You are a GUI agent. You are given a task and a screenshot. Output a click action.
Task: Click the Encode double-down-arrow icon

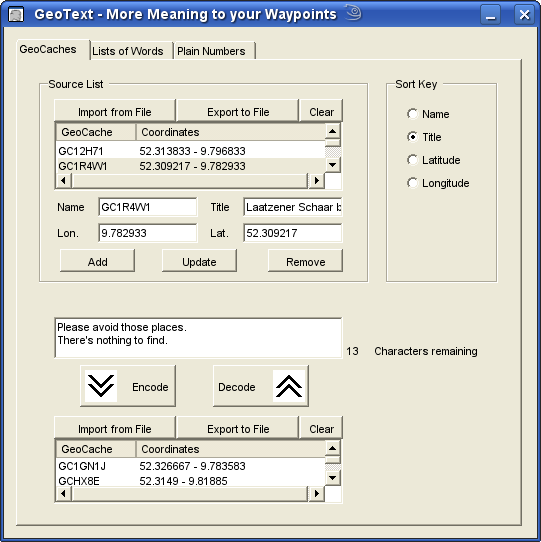click(101, 386)
